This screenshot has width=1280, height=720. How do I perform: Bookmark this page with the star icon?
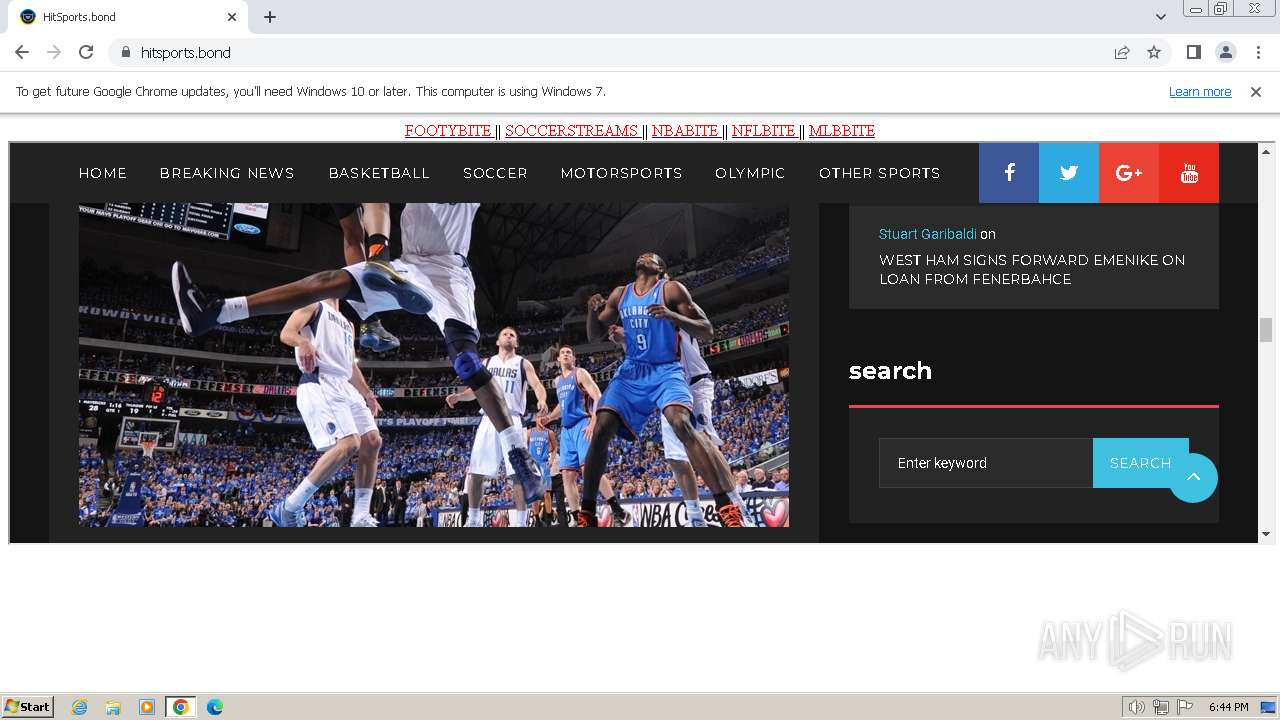point(1154,52)
